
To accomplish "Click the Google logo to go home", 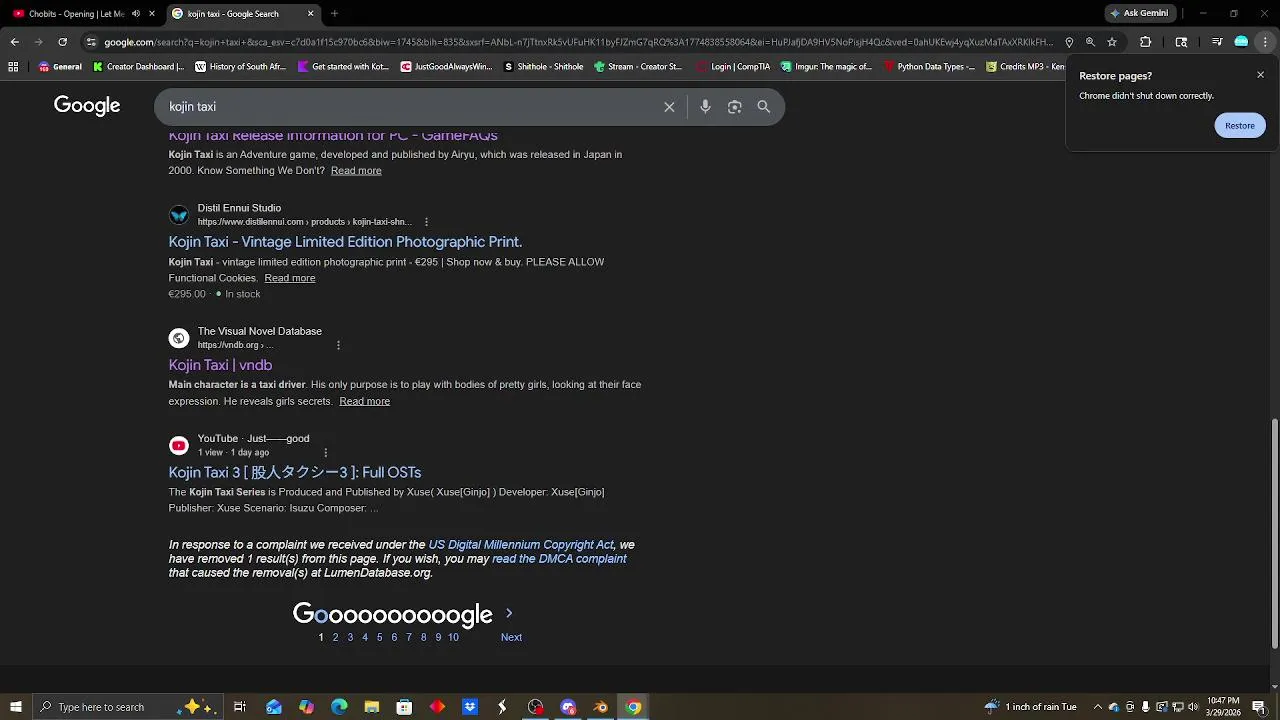I will 87,106.
